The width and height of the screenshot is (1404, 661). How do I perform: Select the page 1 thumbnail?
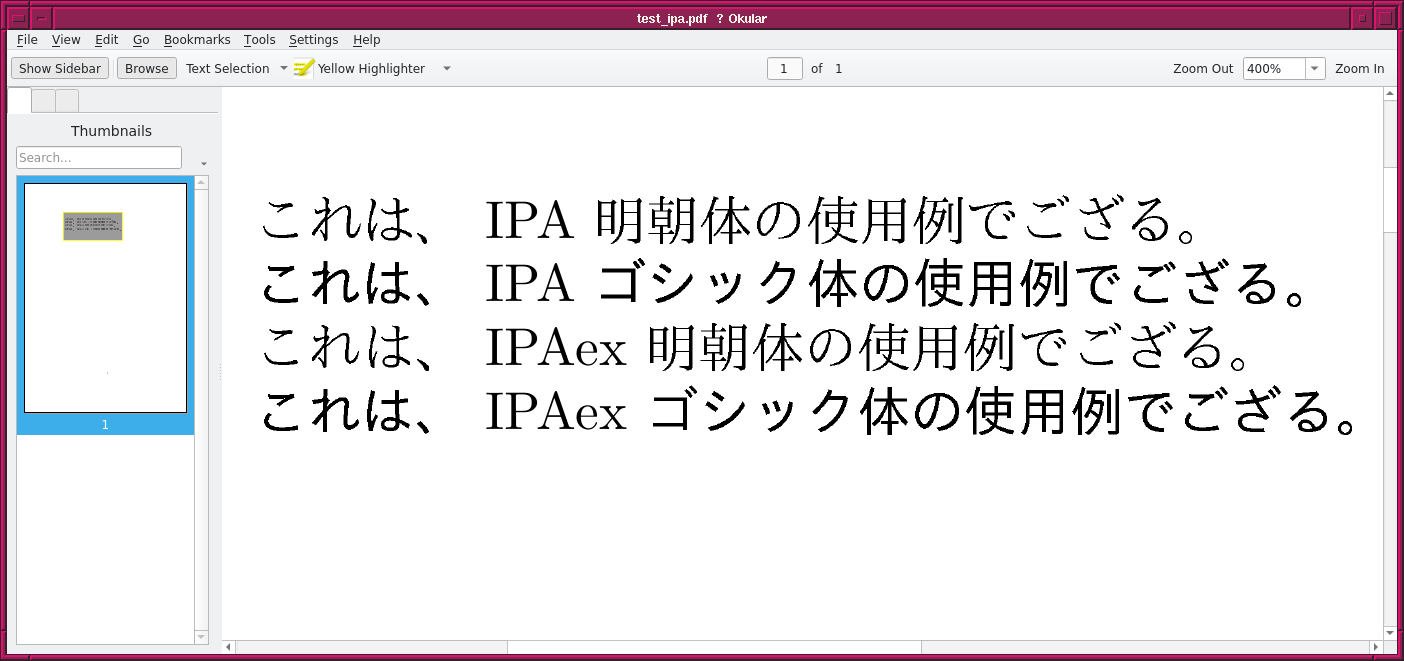pyautogui.click(x=105, y=298)
